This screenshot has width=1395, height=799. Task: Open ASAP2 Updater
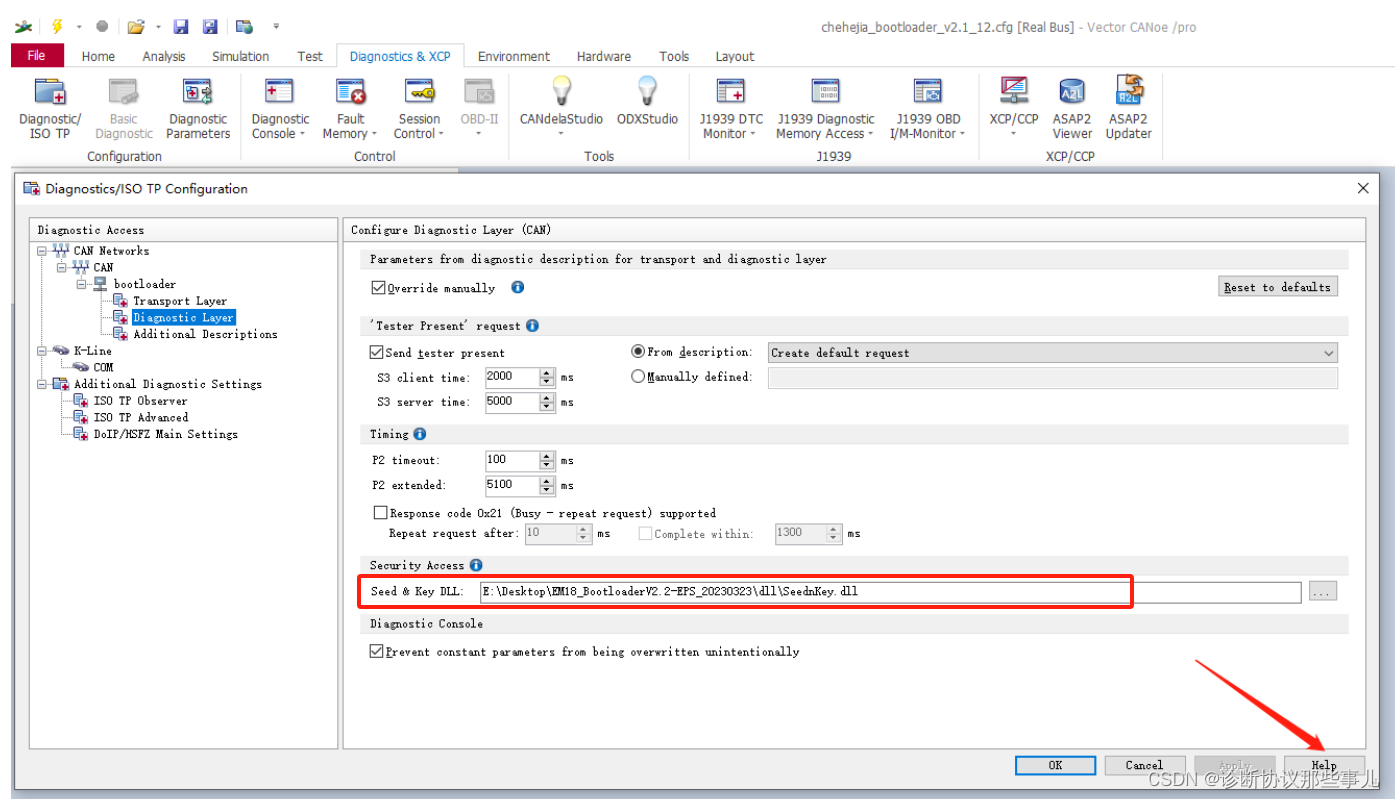tap(1129, 109)
